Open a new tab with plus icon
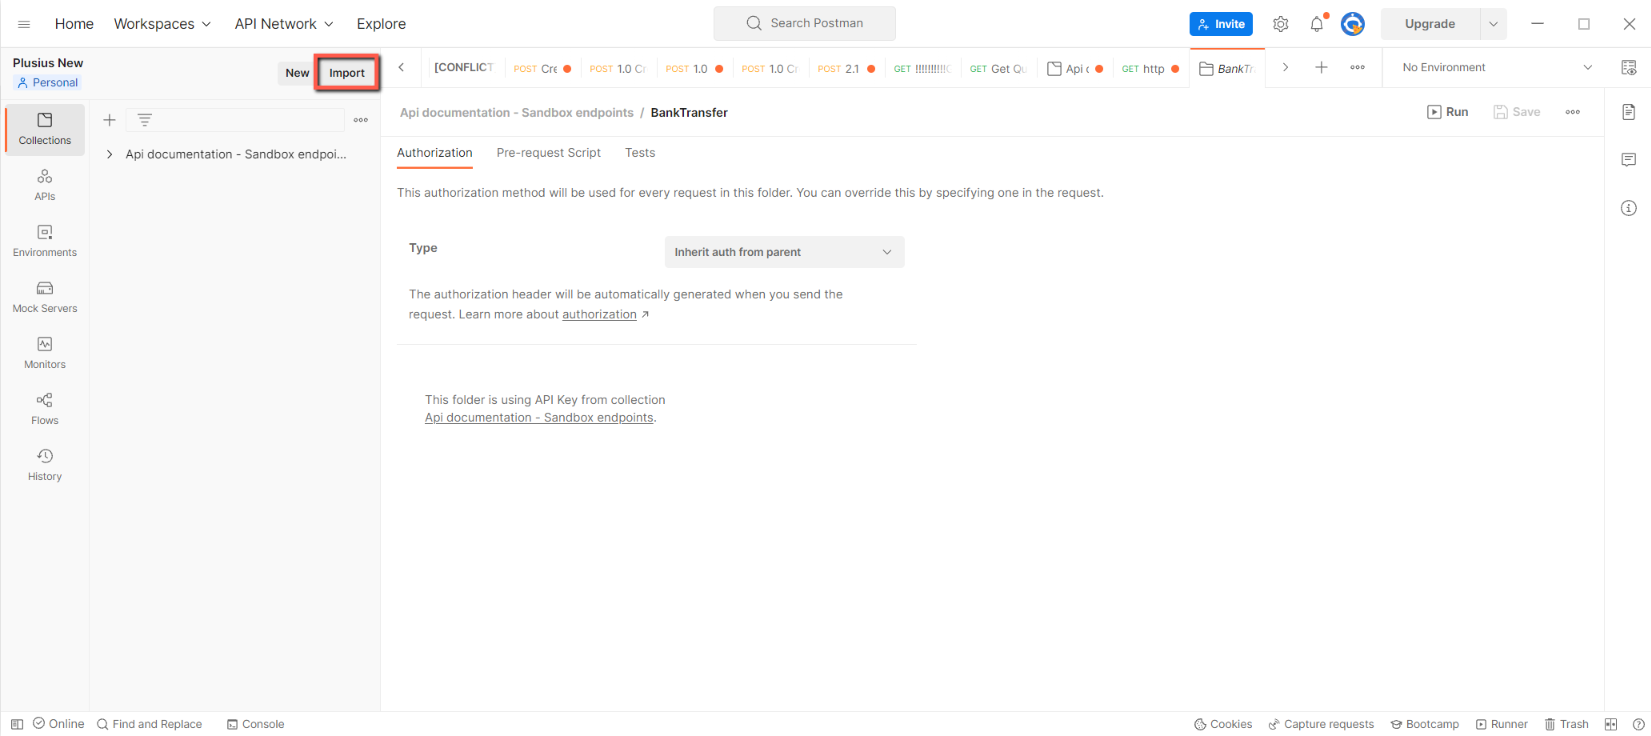Image resolution: width=1651 pixels, height=736 pixels. click(x=1321, y=67)
